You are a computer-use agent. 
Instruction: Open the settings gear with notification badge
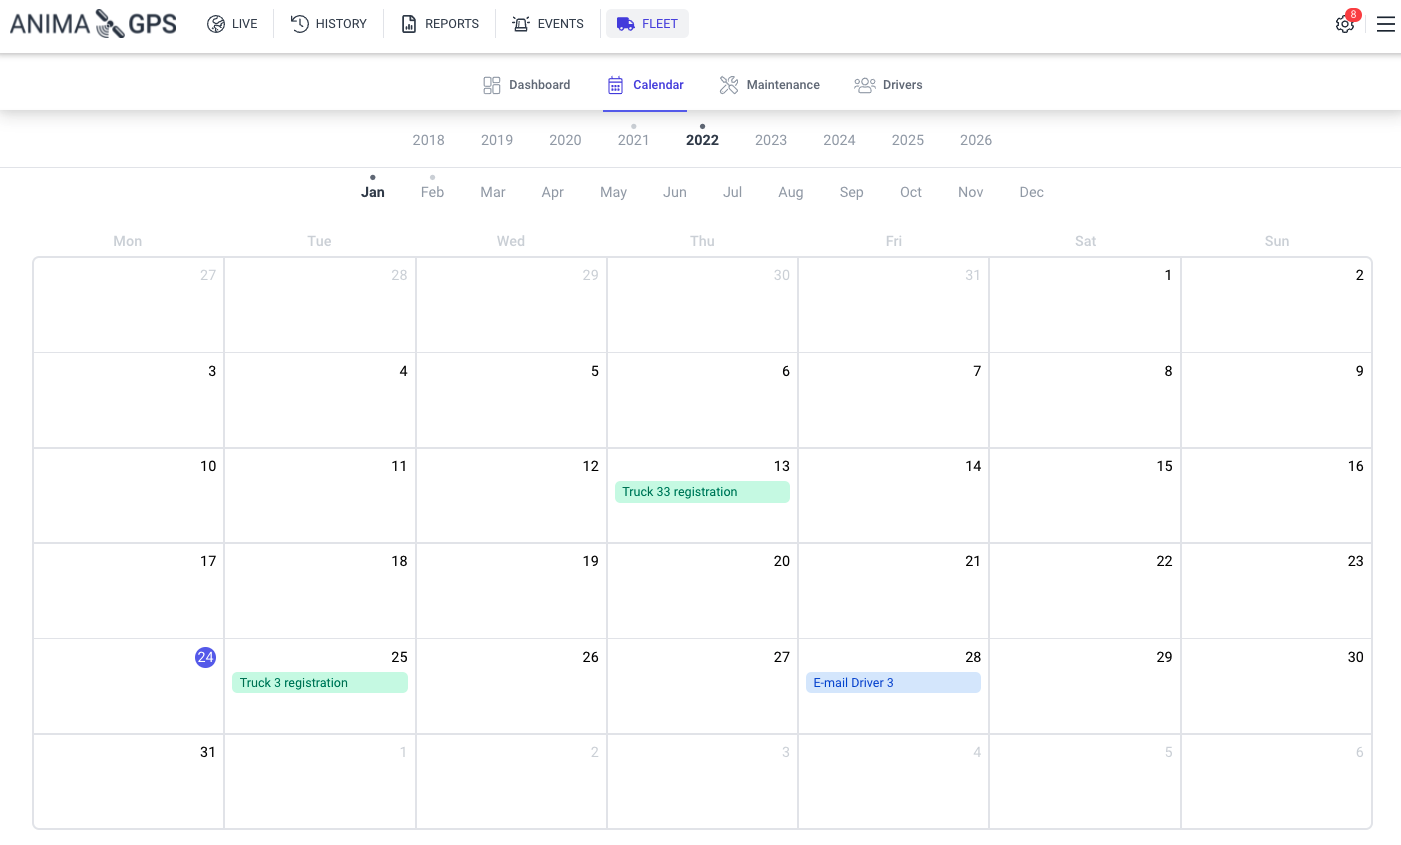pyautogui.click(x=1345, y=23)
